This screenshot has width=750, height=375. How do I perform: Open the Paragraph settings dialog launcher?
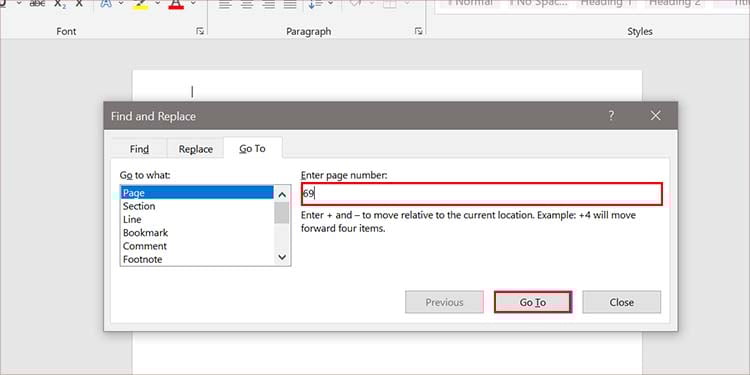click(x=419, y=31)
